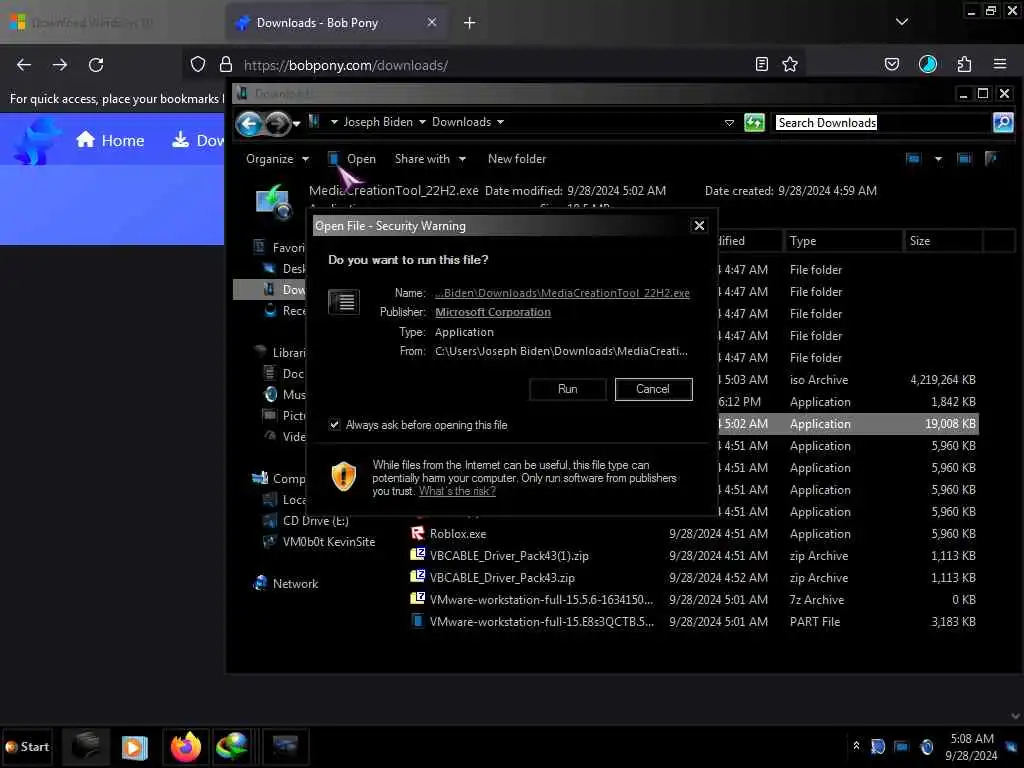The height and width of the screenshot is (768, 1024).
Task: Click the Bob Pony site logo
Action: [x=37, y=141]
